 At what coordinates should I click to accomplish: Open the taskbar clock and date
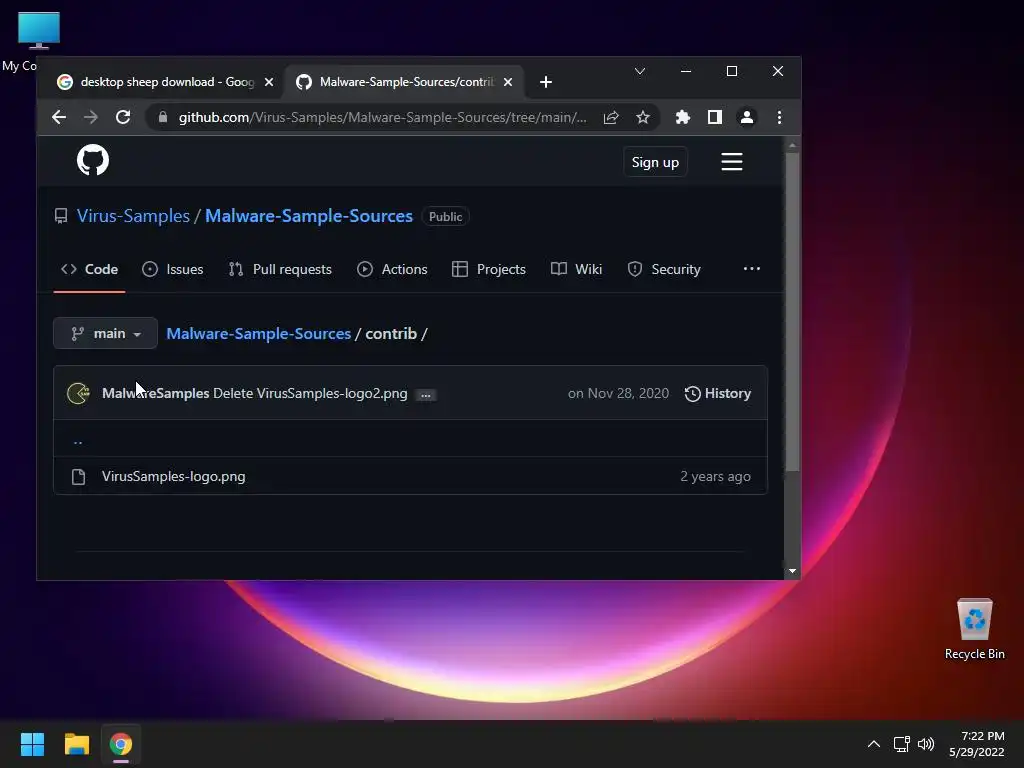[976, 744]
